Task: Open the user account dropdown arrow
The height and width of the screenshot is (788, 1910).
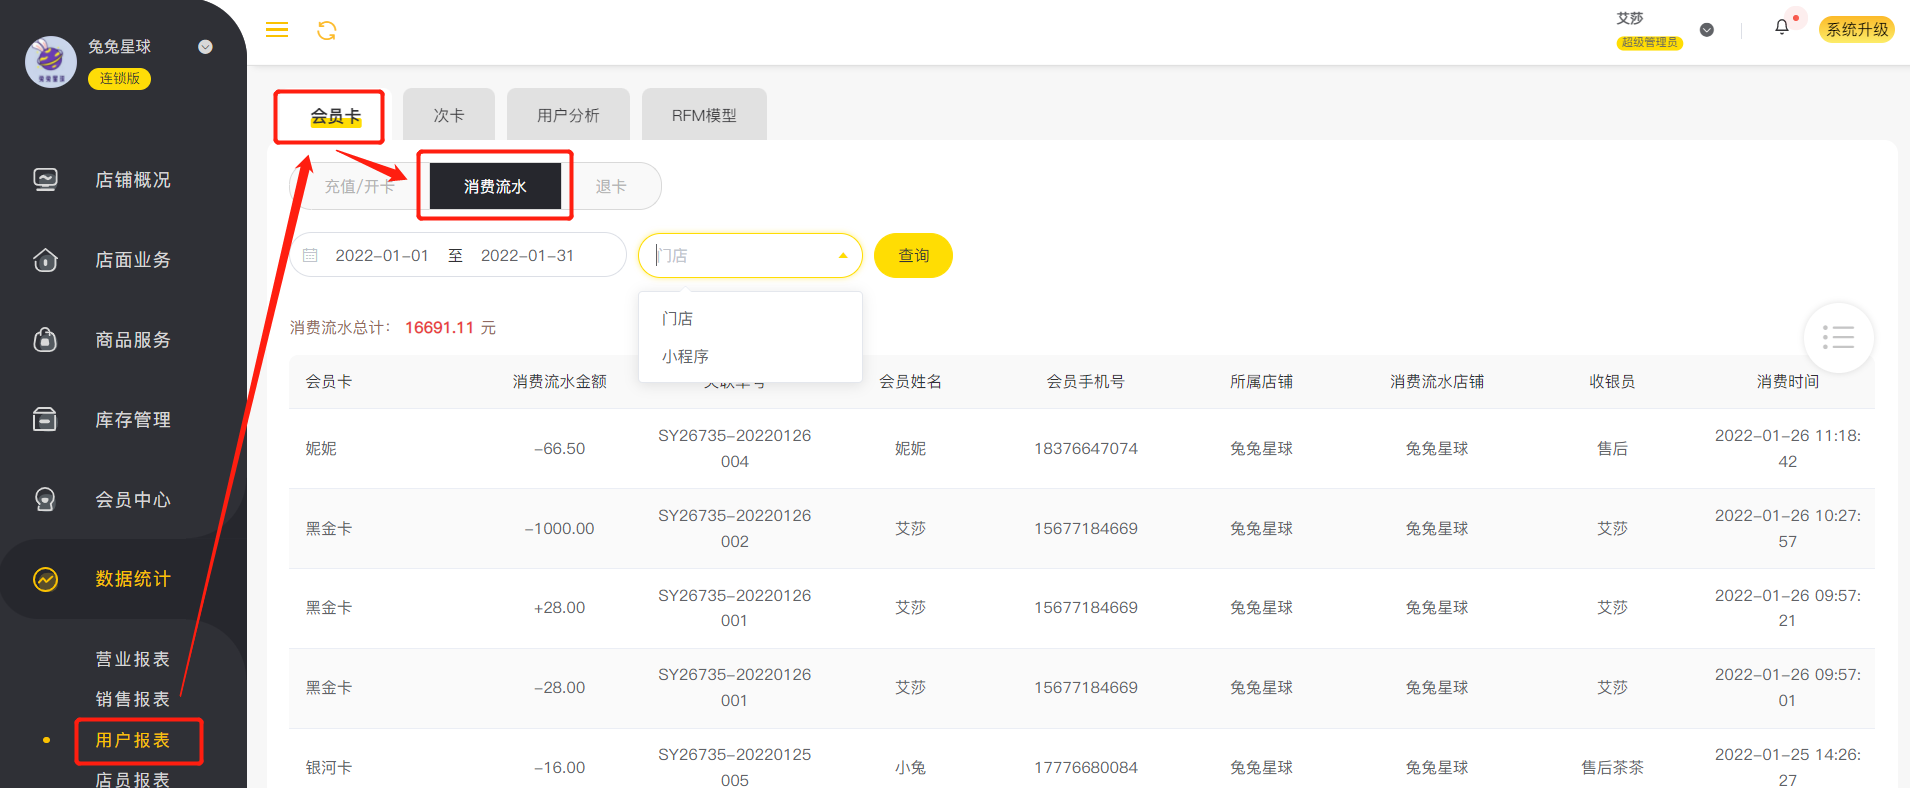Action: (1707, 30)
